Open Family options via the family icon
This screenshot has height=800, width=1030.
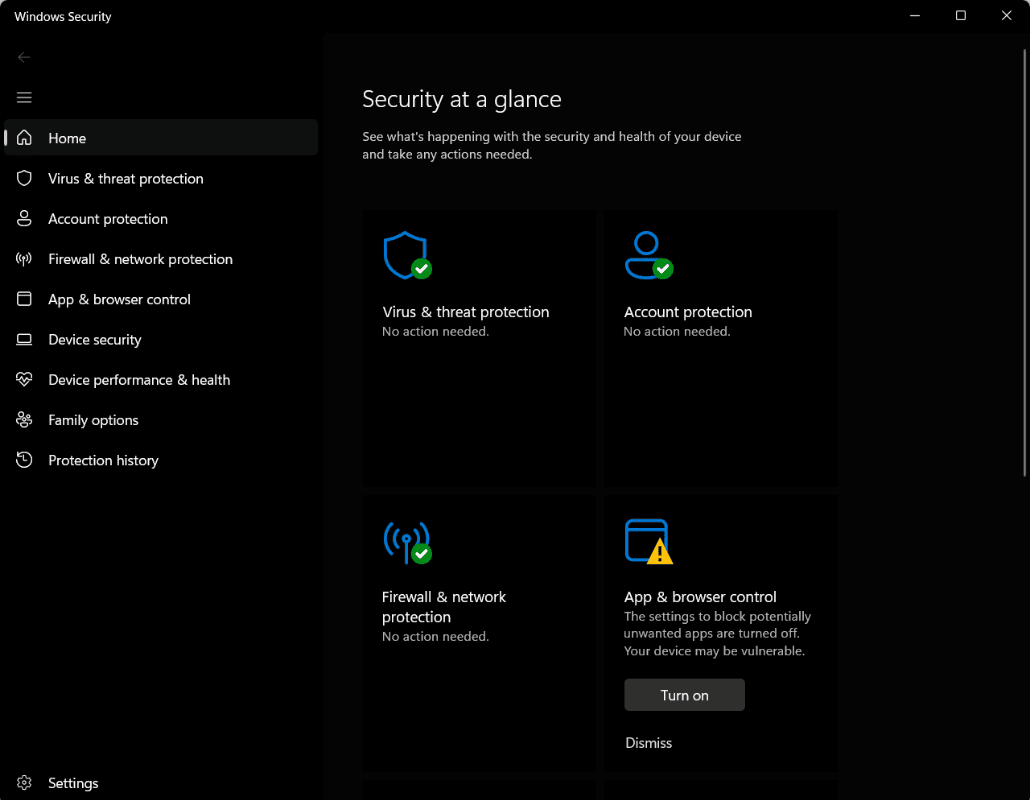[x=24, y=419]
